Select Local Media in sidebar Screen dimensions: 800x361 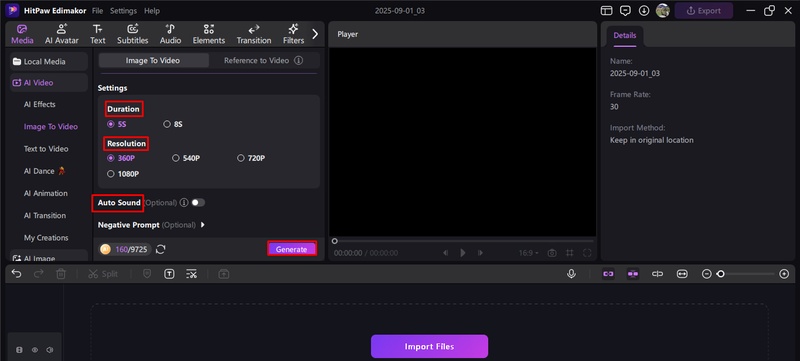(x=48, y=62)
